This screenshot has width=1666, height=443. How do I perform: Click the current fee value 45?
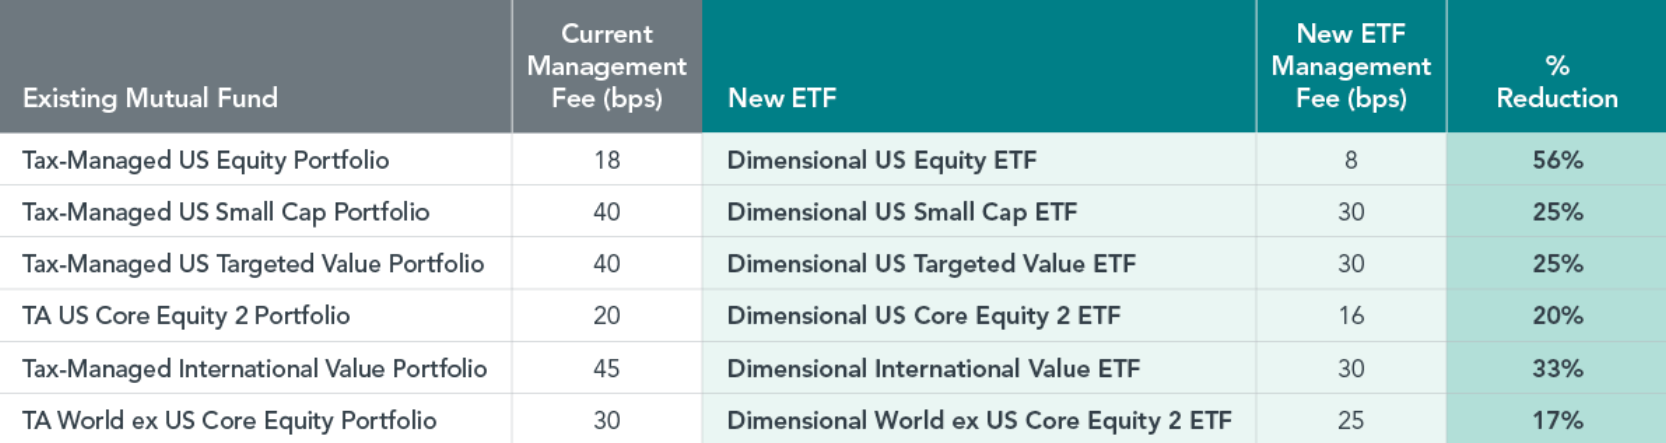[x=606, y=369]
